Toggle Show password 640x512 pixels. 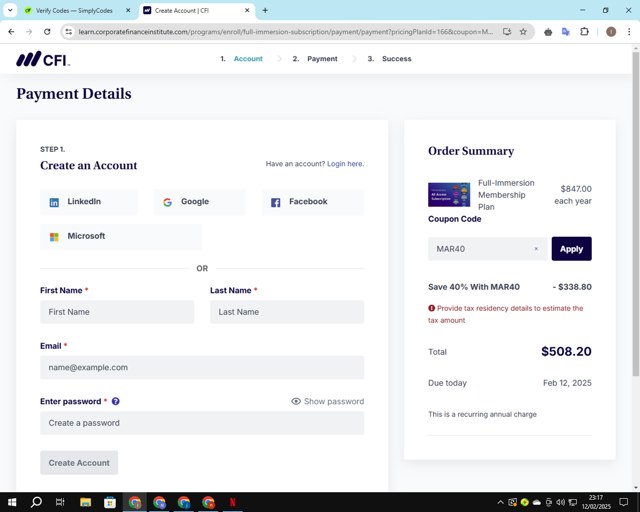[x=327, y=401]
